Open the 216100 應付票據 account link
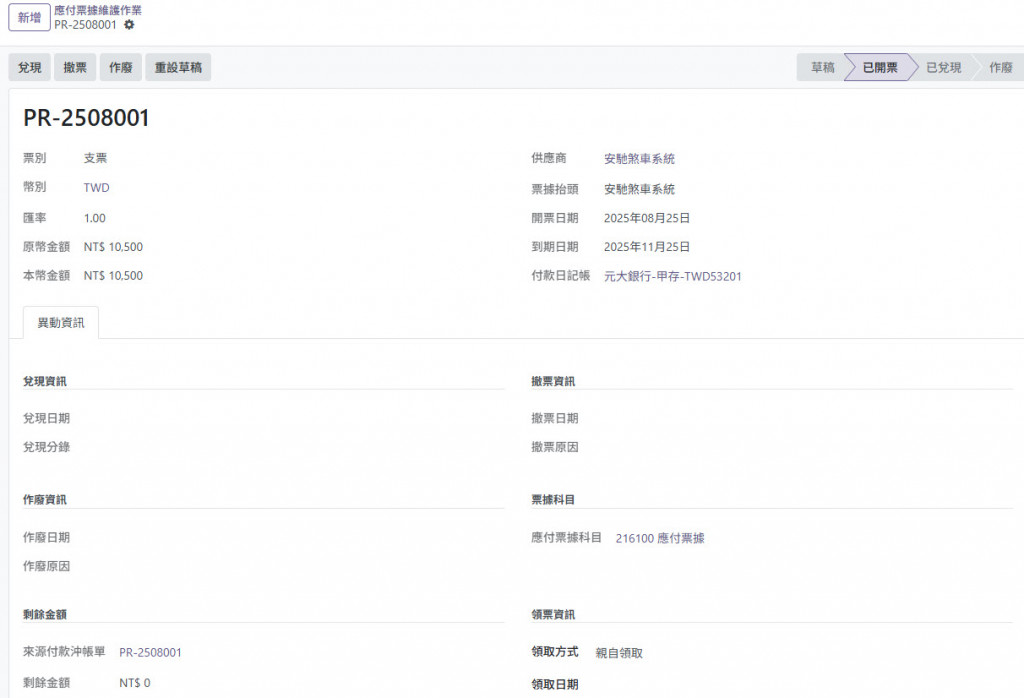The height and width of the screenshot is (698, 1024). tap(660, 538)
